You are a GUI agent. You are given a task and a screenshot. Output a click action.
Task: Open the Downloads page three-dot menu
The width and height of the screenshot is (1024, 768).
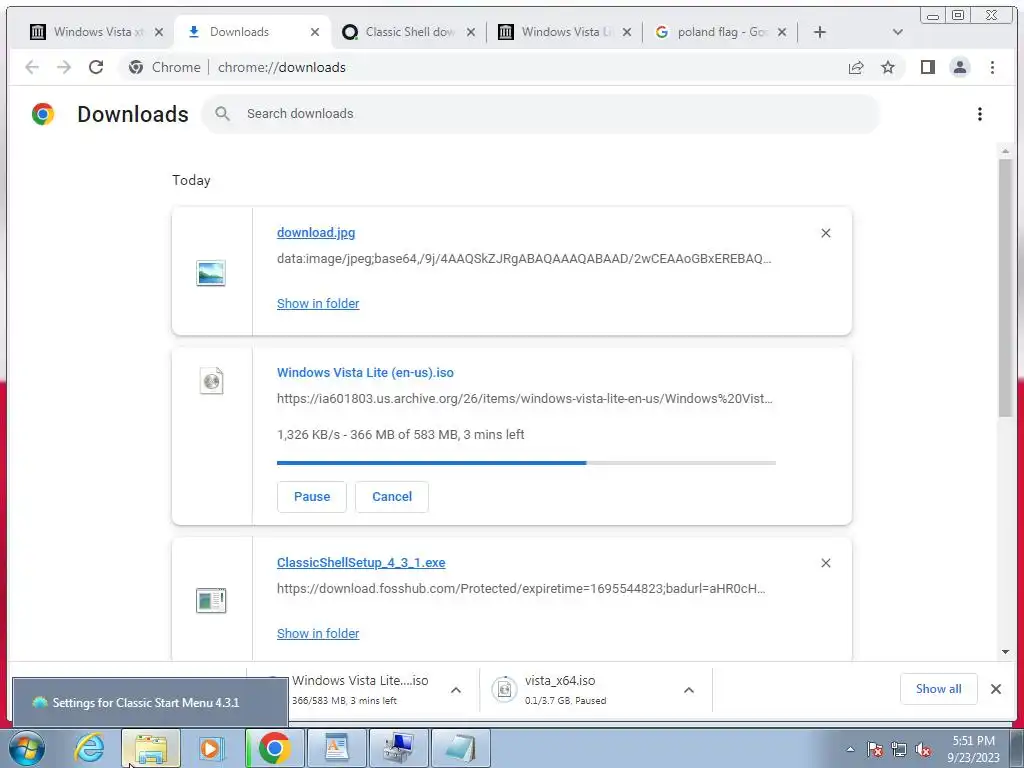click(979, 114)
